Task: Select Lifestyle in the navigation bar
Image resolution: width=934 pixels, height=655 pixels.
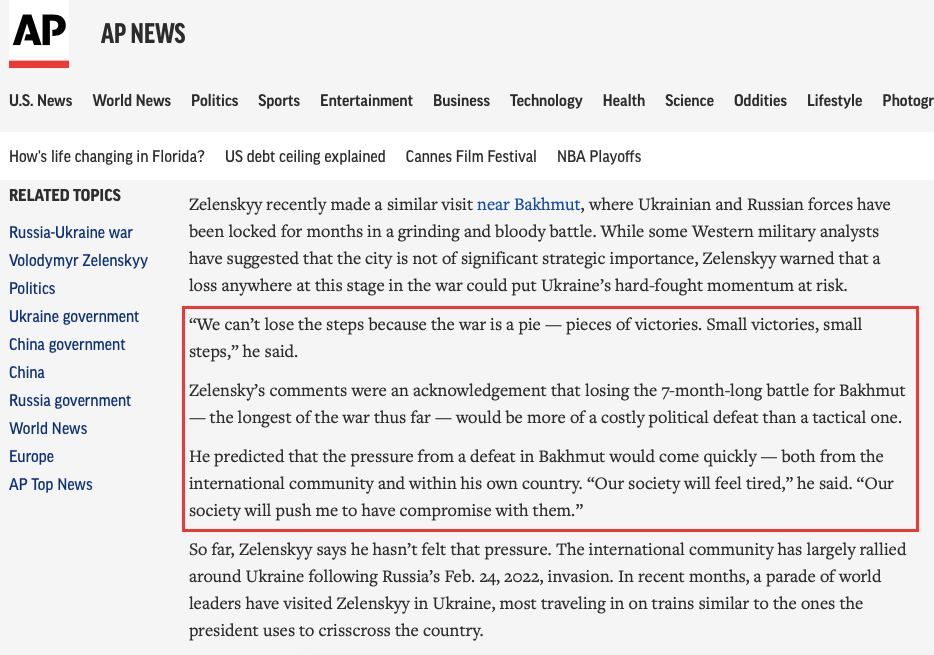Action: coord(835,101)
